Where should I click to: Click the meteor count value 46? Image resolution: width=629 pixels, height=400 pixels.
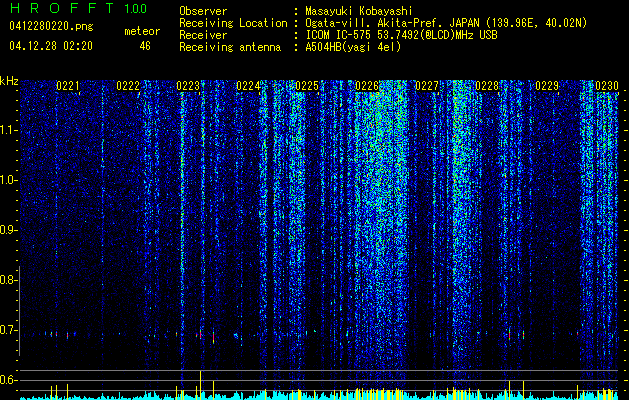[145, 46]
